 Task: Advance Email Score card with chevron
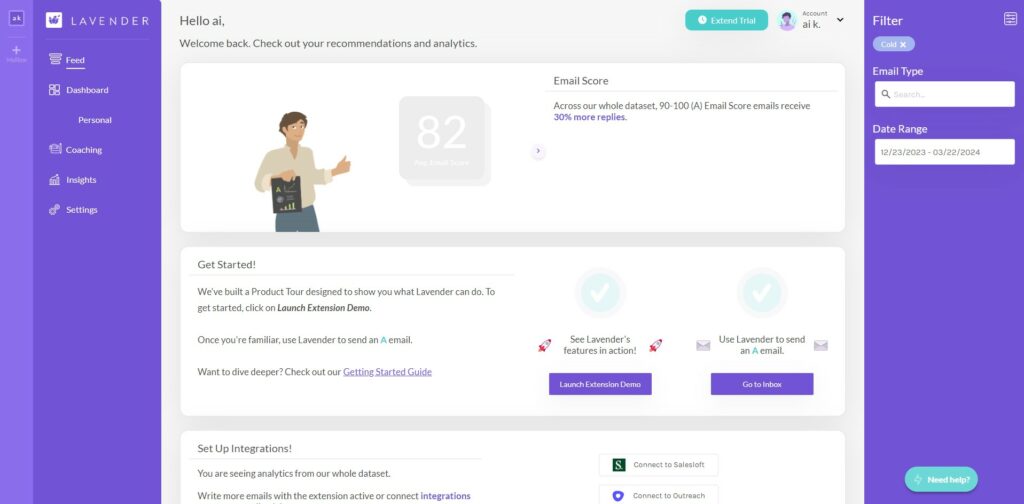click(x=538, y=151)
